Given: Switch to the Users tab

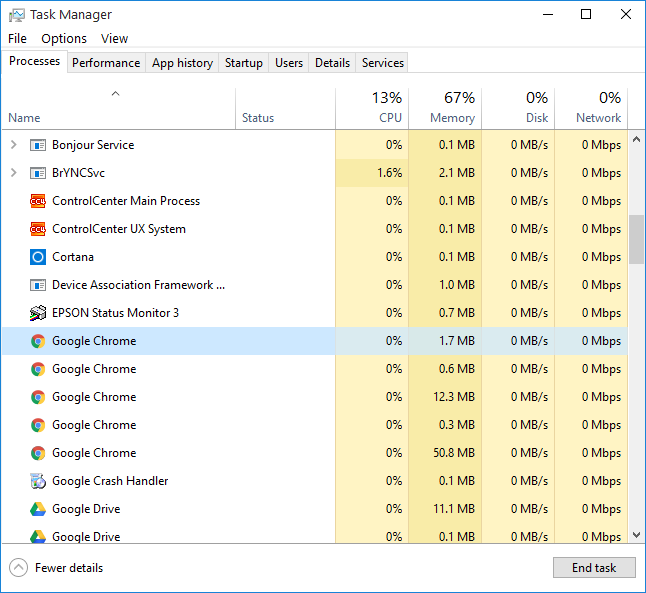Looking at the screenshot, I should tap(289, 63).
